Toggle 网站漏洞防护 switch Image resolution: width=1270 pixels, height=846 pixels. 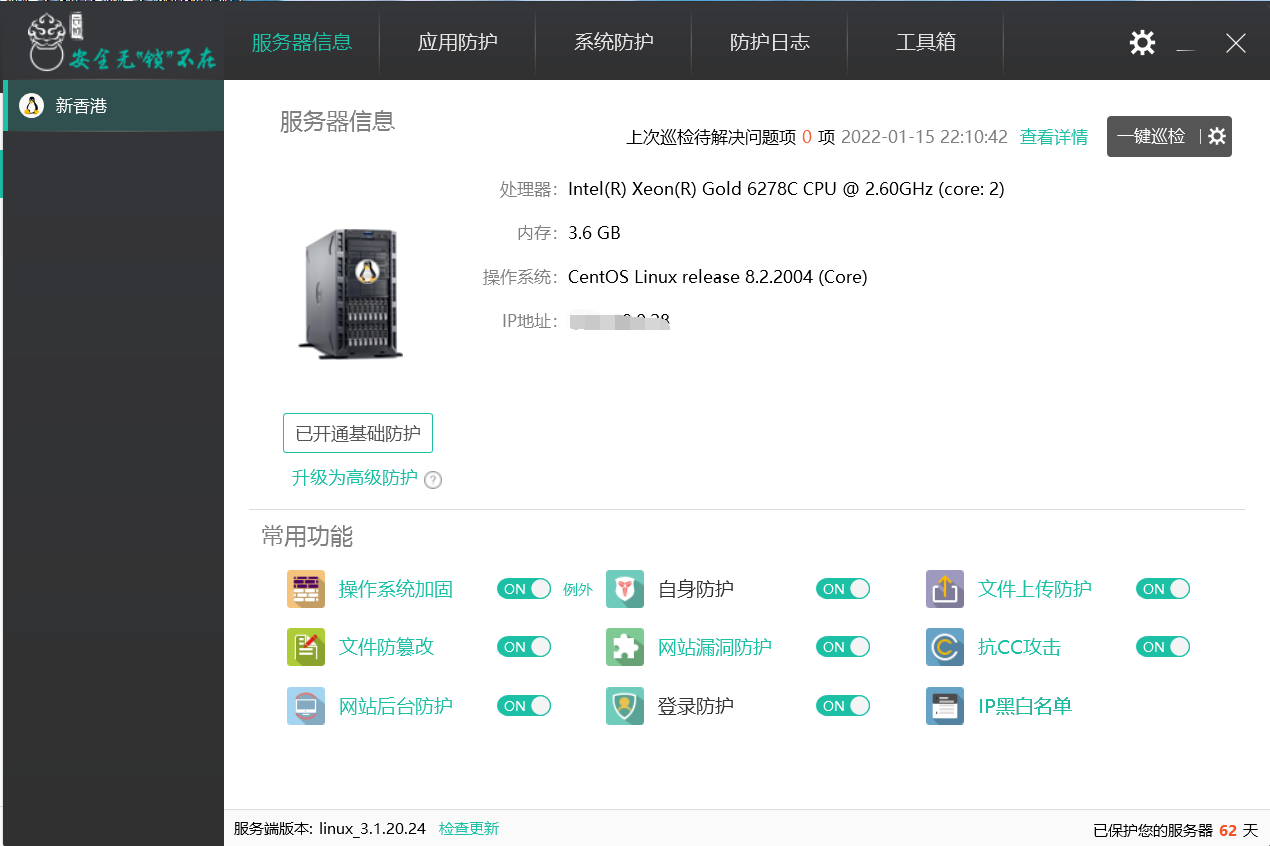tap(843, 647)
